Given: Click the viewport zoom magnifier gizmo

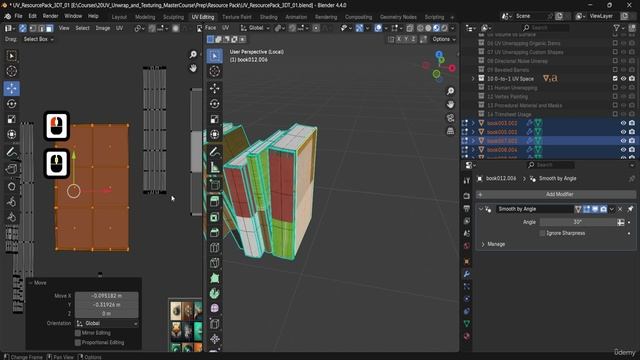Looking at the screenshot, I should [450, 91].
